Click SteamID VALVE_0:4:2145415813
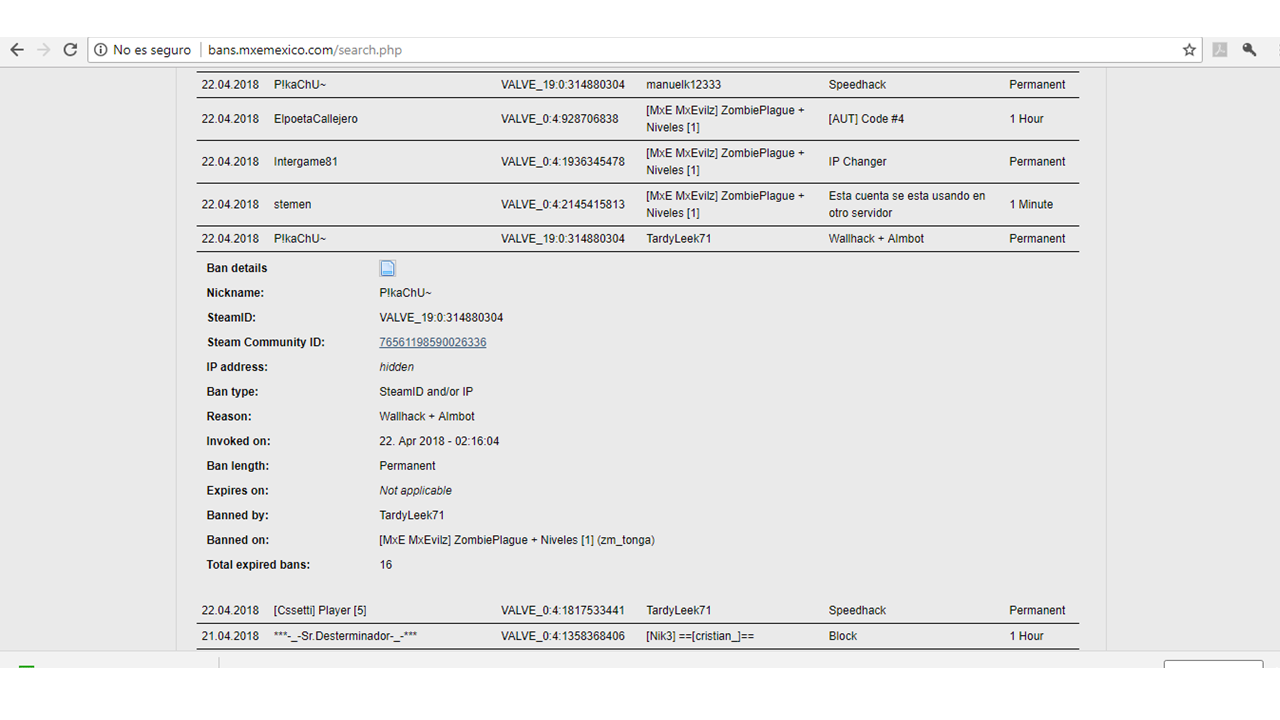1280x720 pixels. click(x=563, y=205)
